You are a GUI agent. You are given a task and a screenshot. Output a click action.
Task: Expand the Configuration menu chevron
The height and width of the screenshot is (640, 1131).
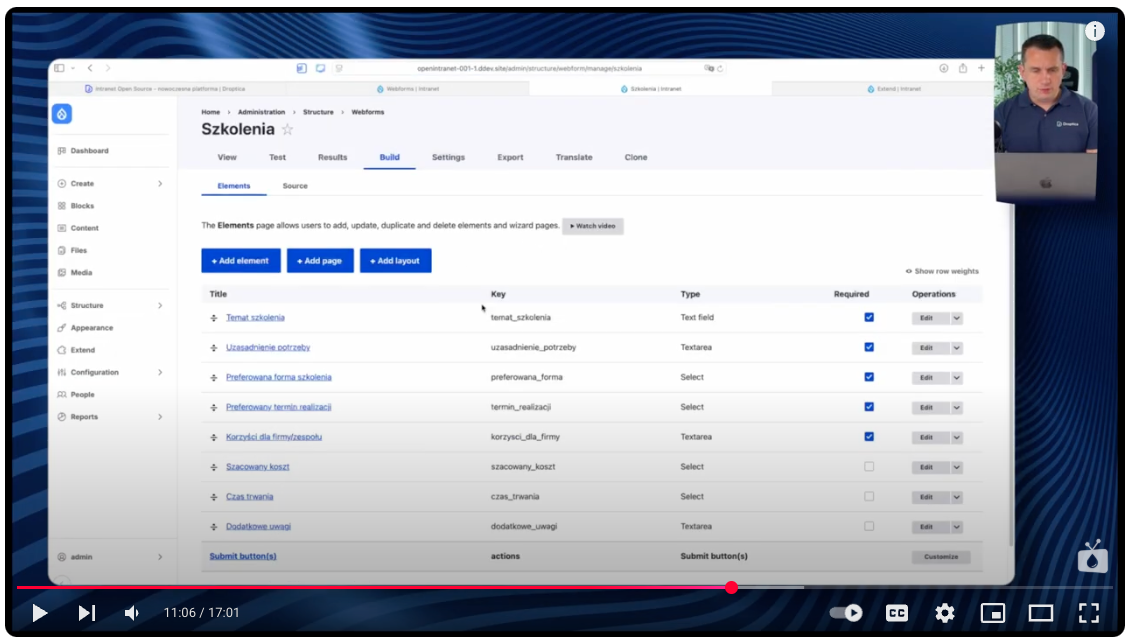pyautogui.click(x=160, y=372)
